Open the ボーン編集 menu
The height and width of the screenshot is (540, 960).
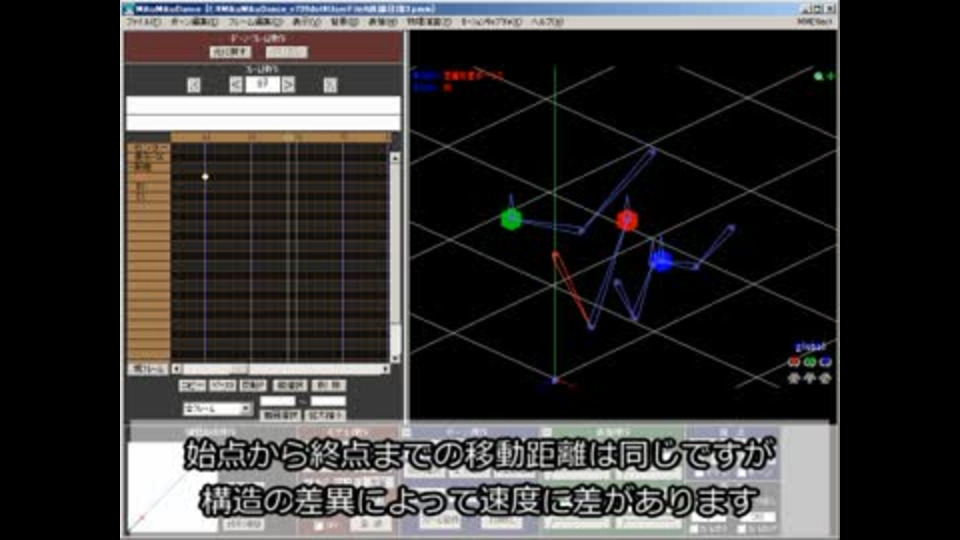(x=193, y=22)
